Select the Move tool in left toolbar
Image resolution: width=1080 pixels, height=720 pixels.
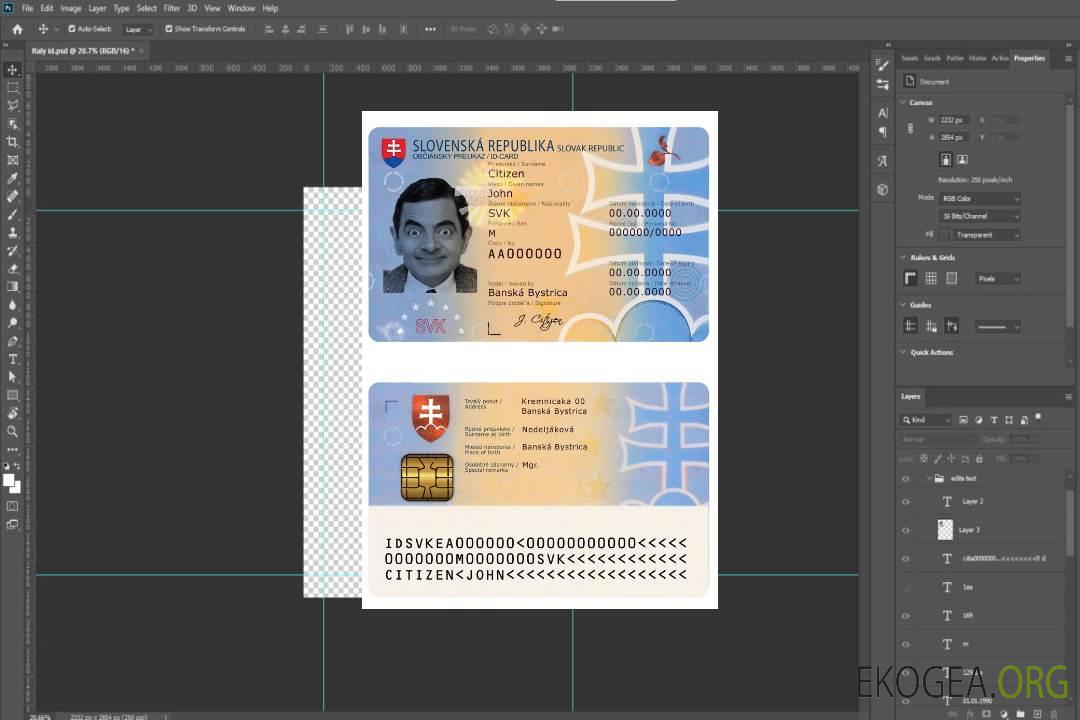click(x=12, y=70)
